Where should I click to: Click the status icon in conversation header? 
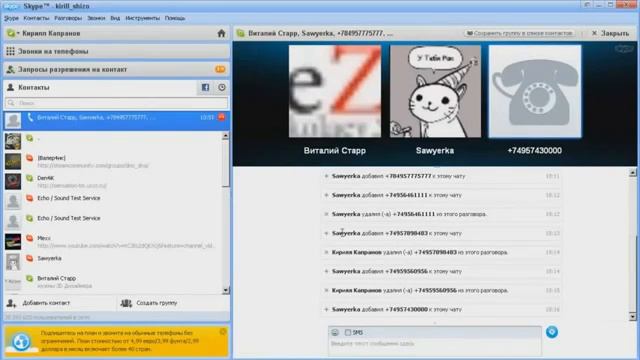241,33
